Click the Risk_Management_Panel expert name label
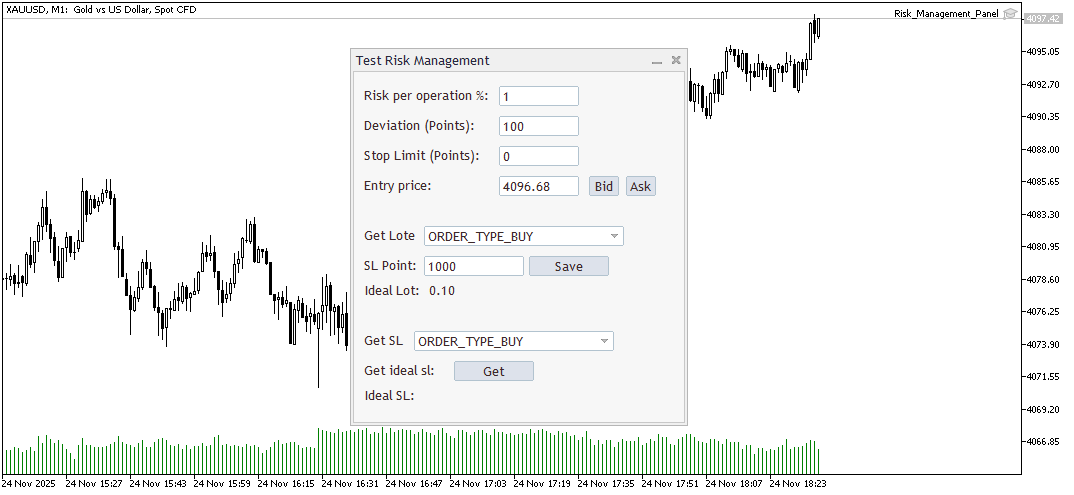The height and width of the screenshot is (495, 1074). pyautogui.click(x=947, y=14)
